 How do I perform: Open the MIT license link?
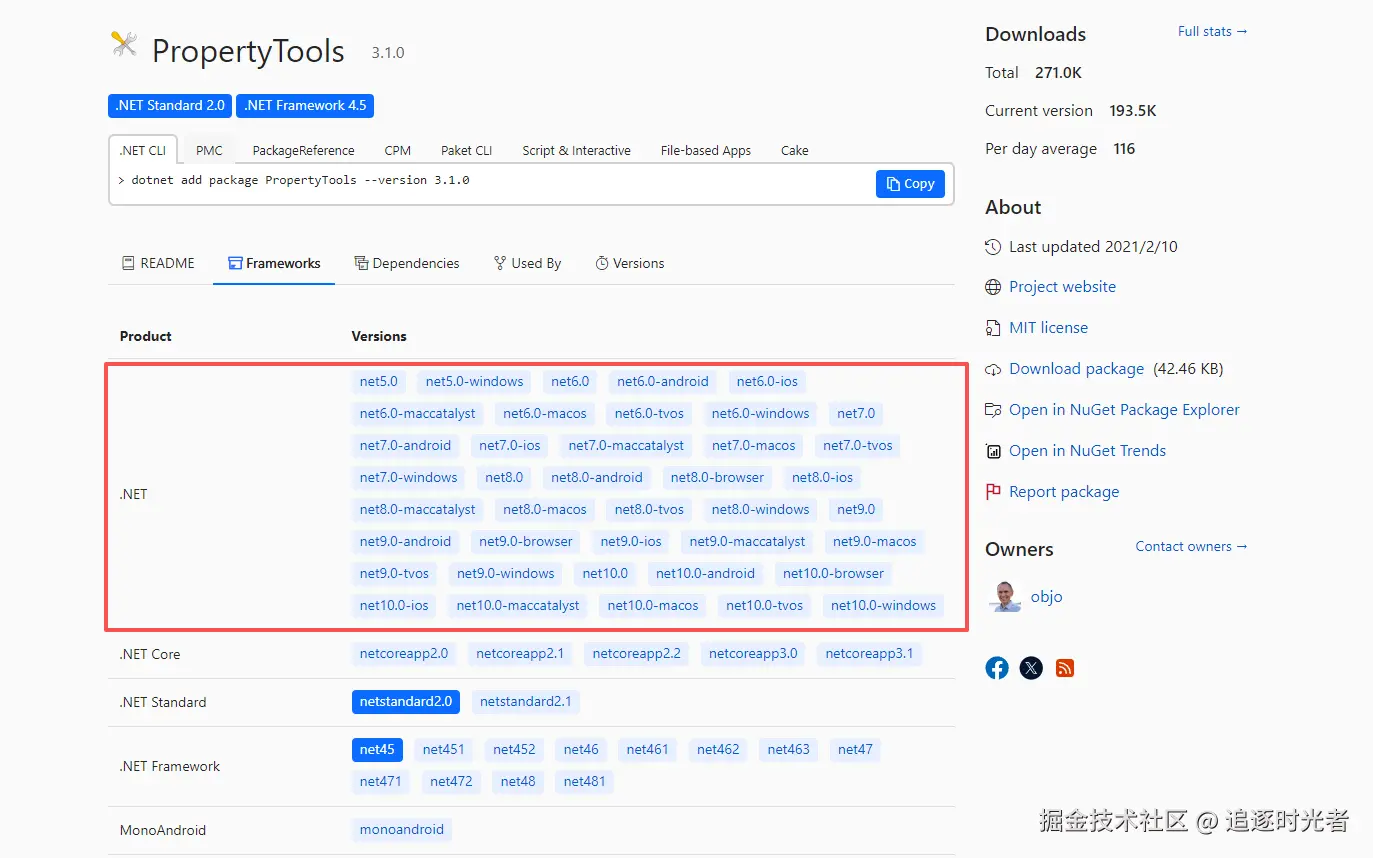[1048, 328]
